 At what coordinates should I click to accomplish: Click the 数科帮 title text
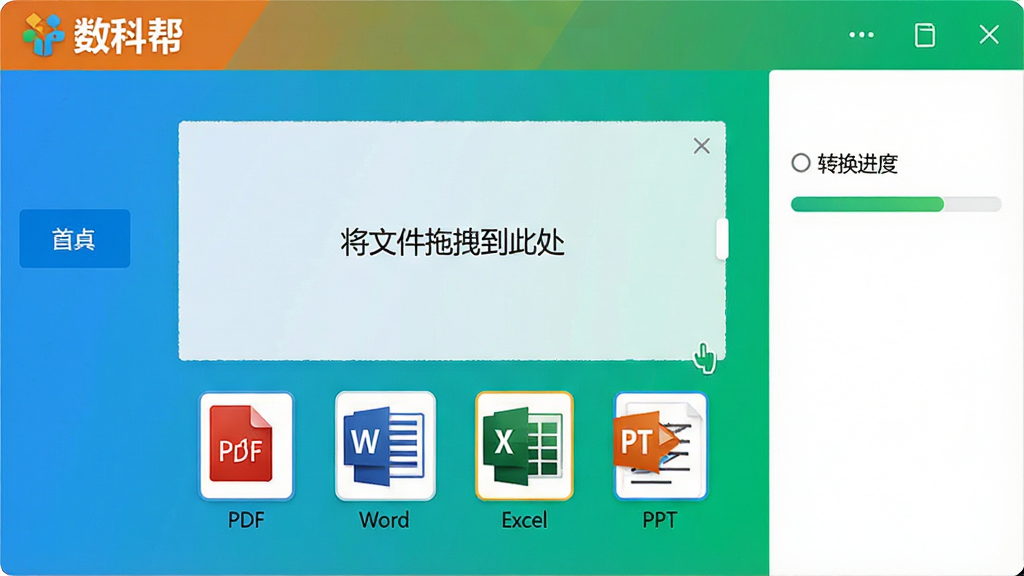click(128, 35)
